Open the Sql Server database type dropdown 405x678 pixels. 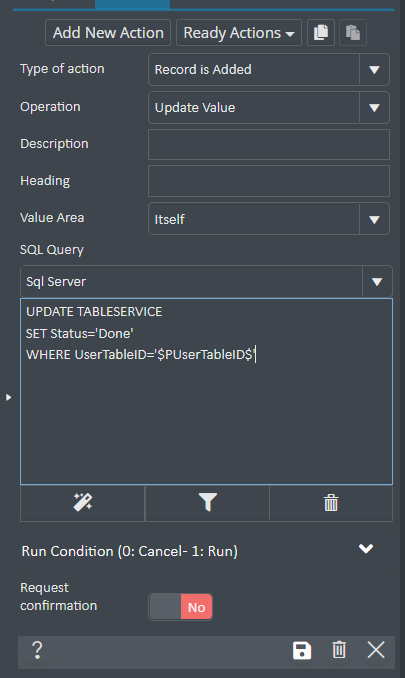pyautogui.click(x=206, y=282)
